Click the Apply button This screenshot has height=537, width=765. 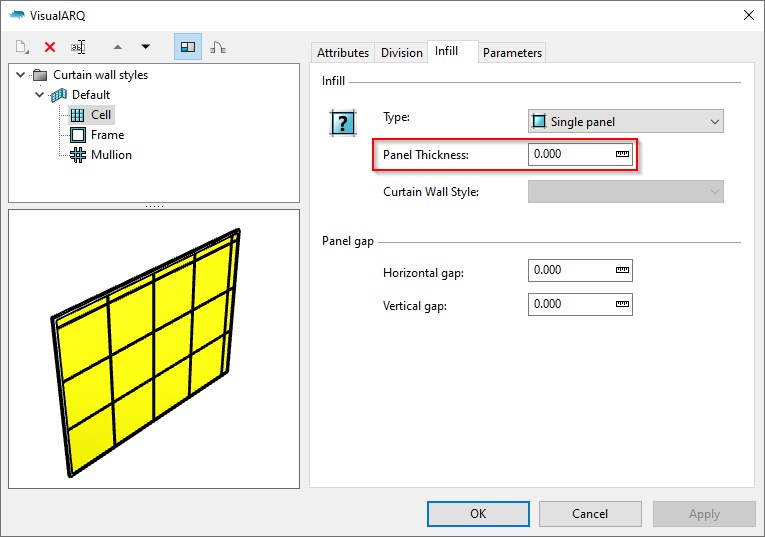[x=704, y=514]
